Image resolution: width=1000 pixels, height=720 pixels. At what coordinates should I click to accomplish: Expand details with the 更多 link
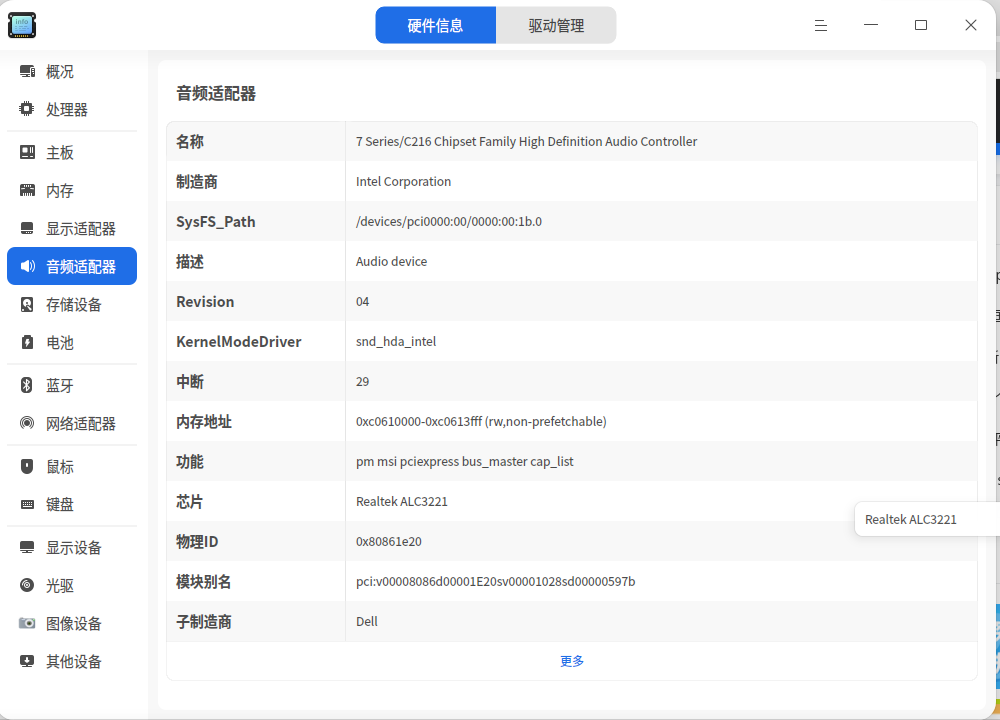pyautogui.click(x=572, y=661)
